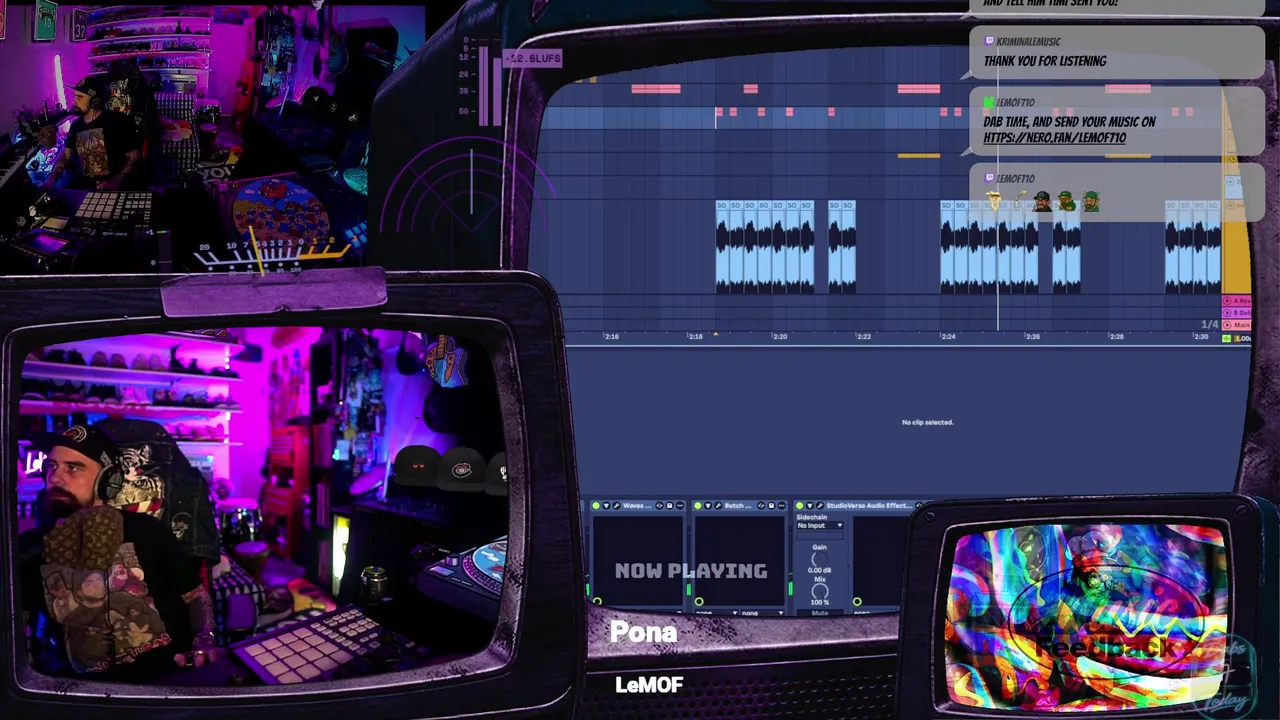Open the second 'none' dropdown under Butch device

762,612
